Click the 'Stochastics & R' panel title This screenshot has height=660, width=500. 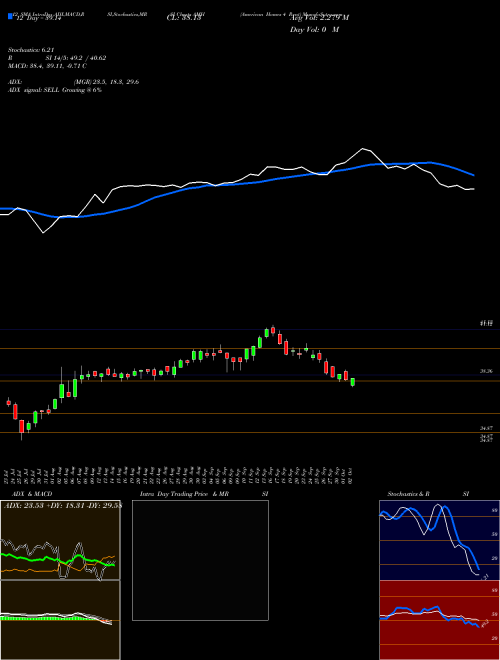(x=408, y=494)
